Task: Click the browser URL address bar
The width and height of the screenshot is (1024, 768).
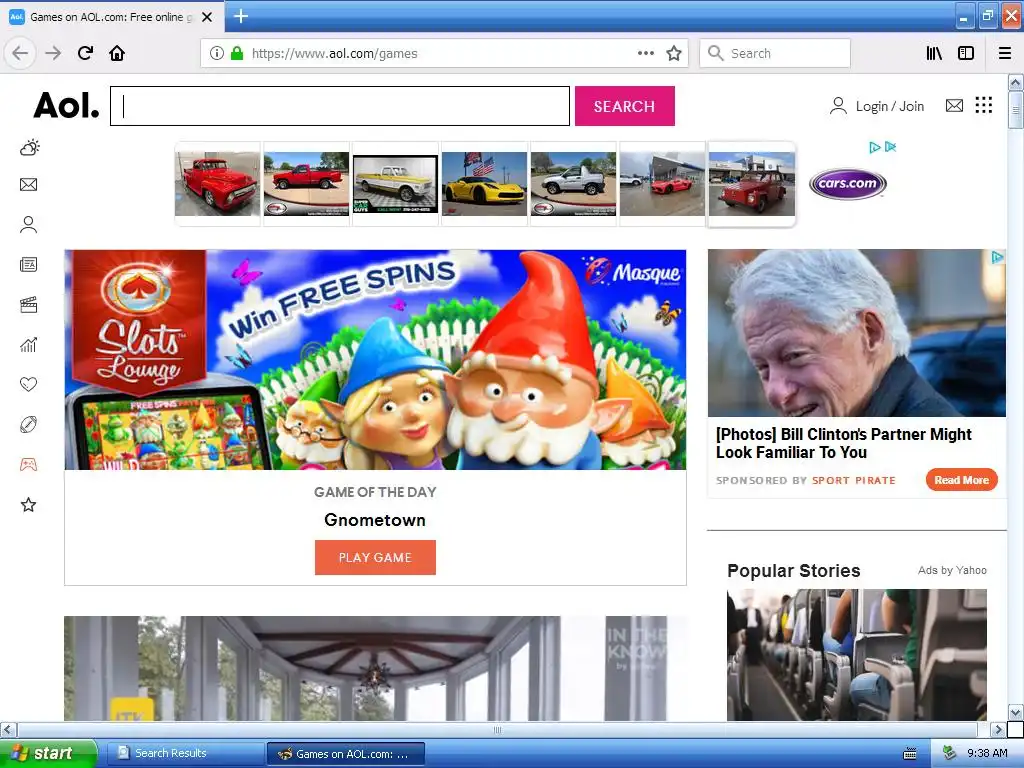Action: [x=444, y=53]
